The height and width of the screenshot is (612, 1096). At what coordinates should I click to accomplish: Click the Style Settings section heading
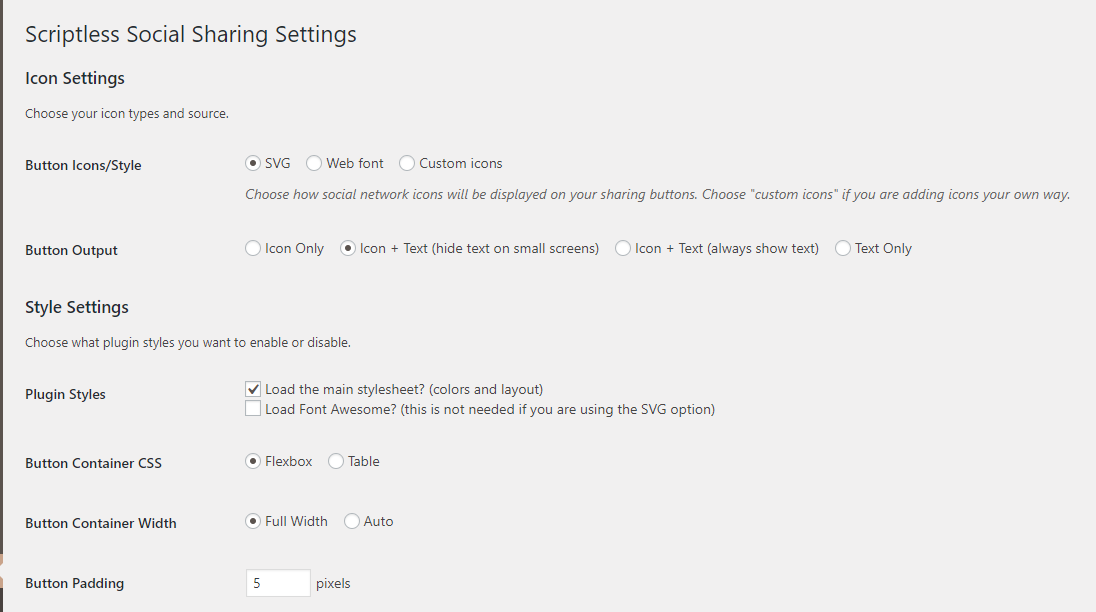[77, 307]
